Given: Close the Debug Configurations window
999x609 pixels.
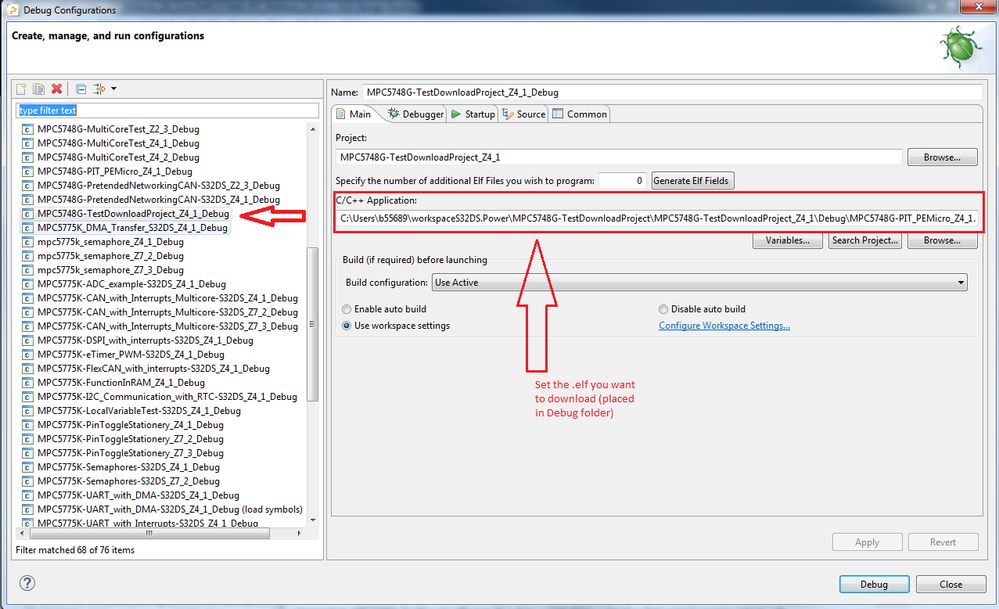Looking at the screenshot, I should coord(979,6).
